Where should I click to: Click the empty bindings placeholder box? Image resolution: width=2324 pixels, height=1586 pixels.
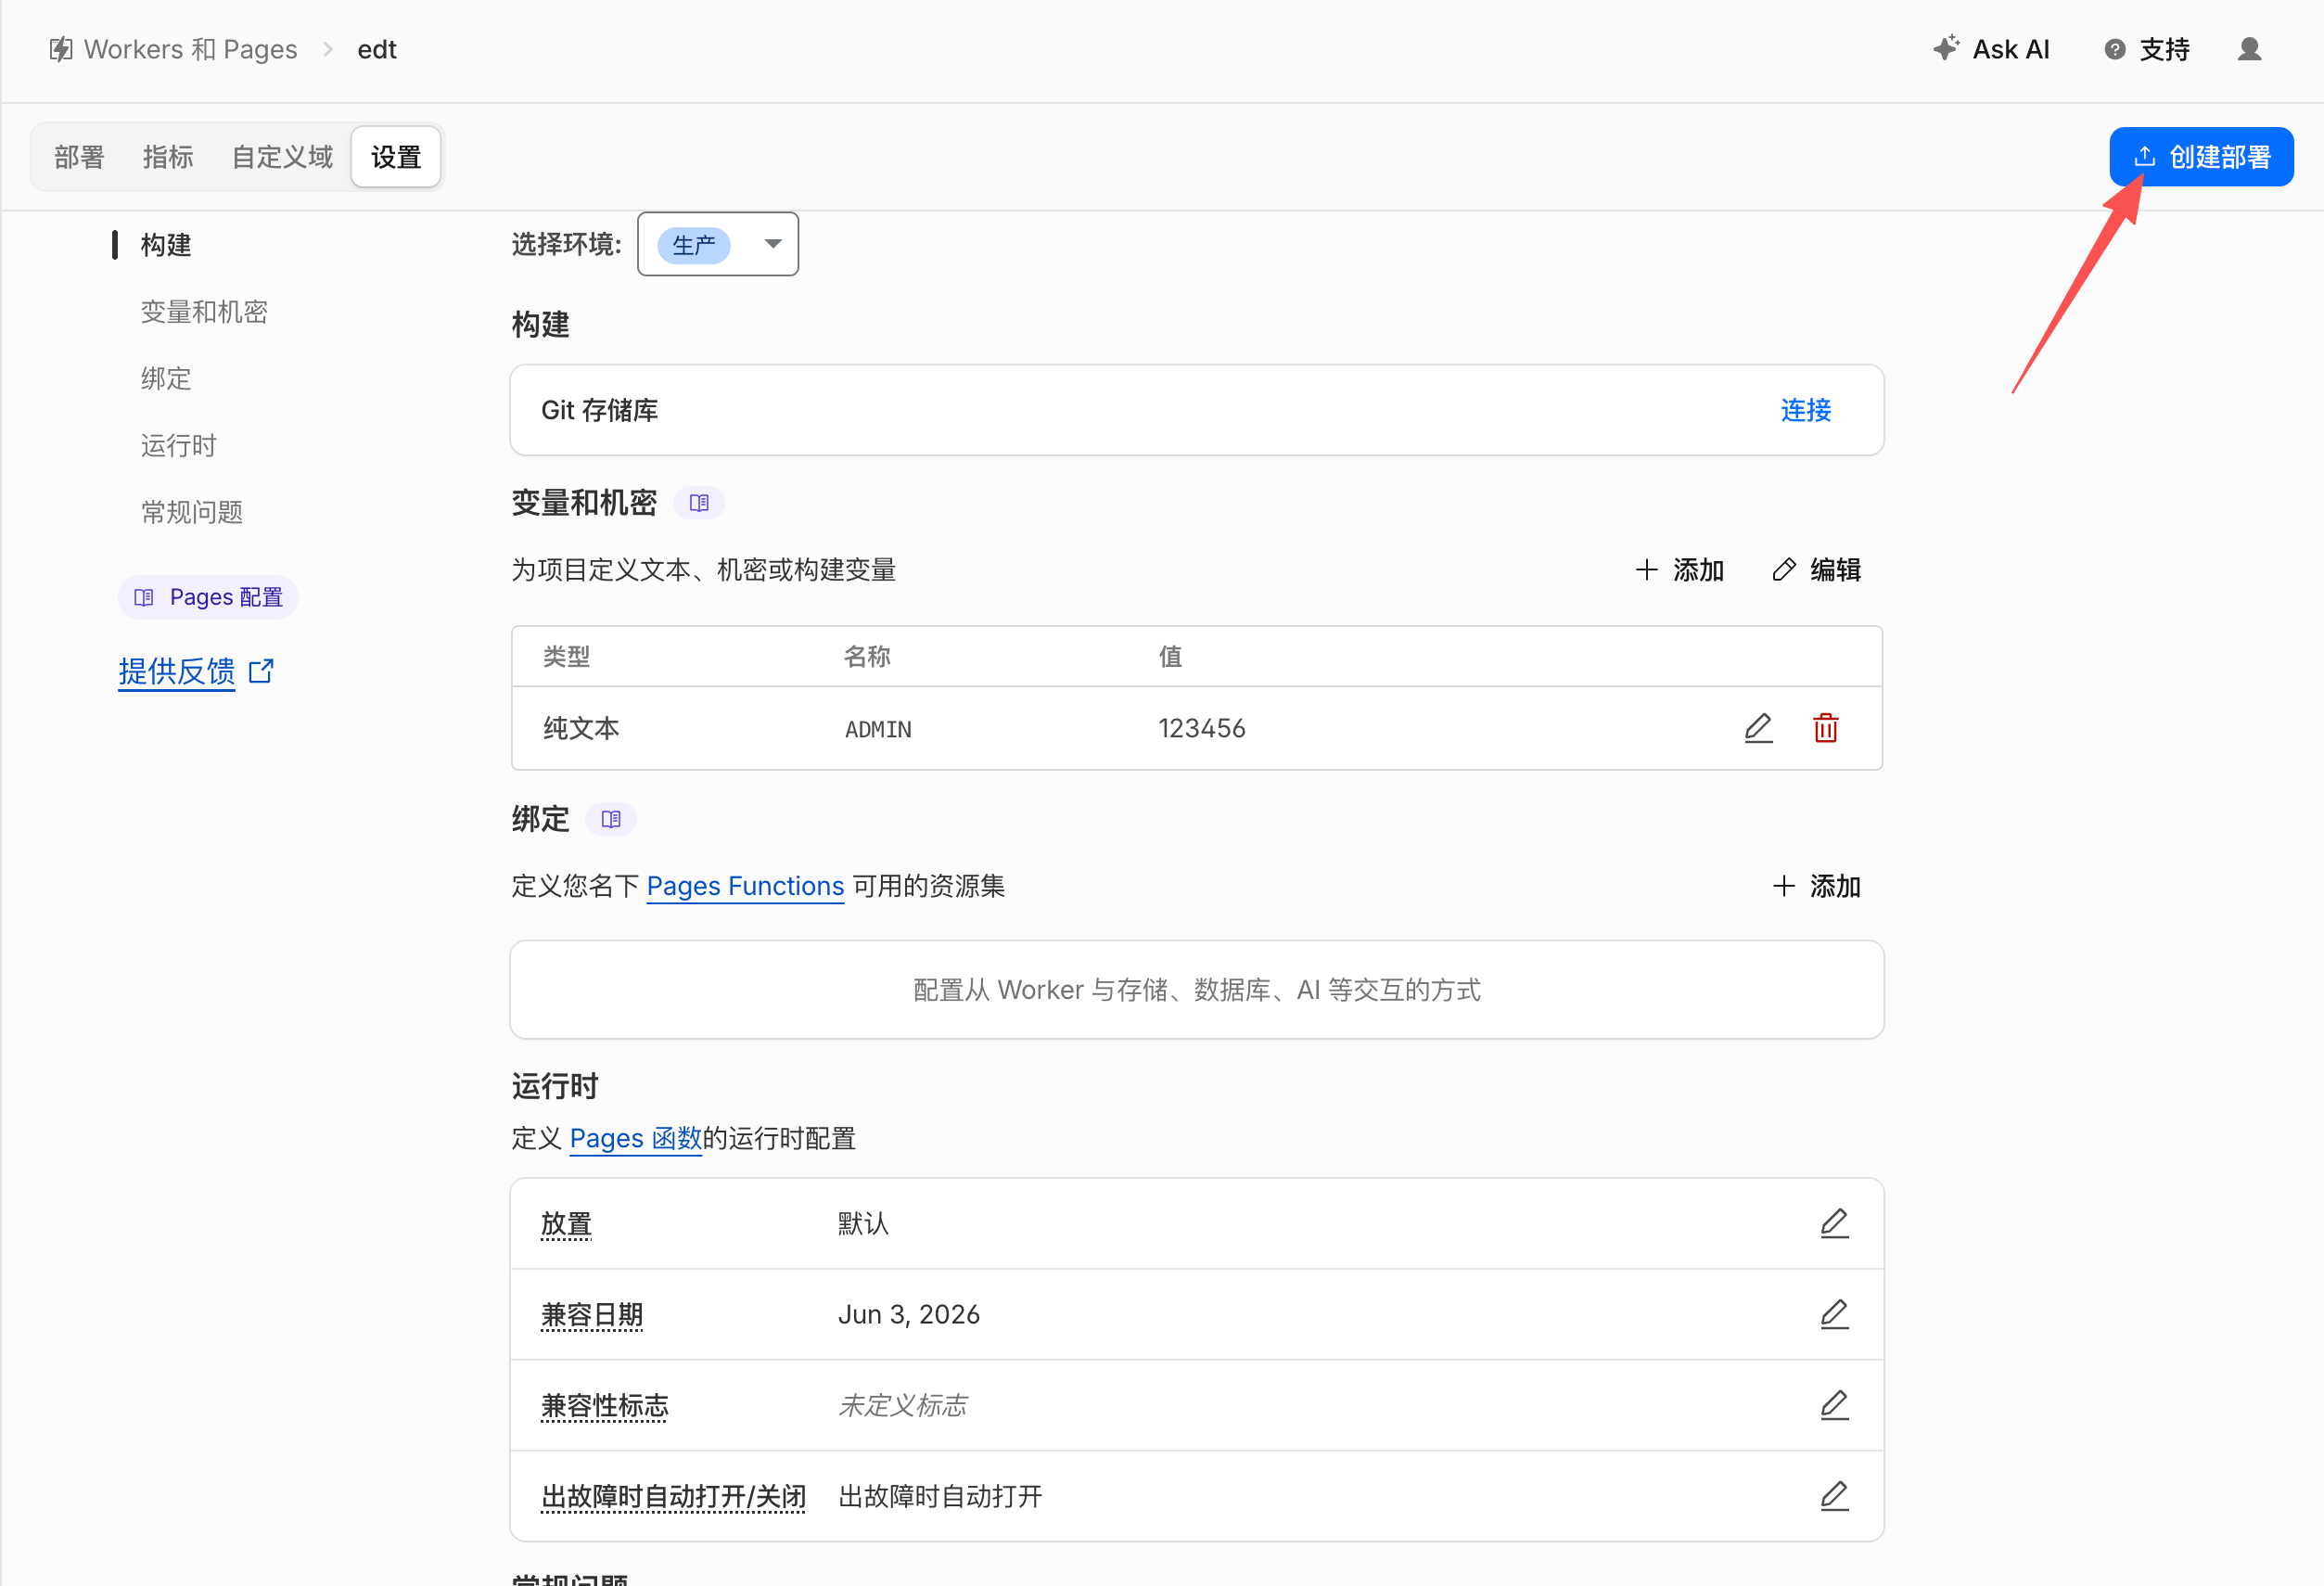coord(1196,989)
